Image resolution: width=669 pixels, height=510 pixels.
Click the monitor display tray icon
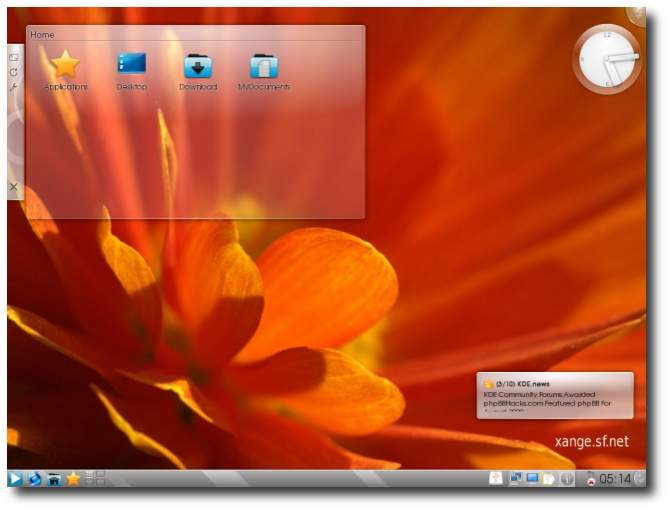[532, 478]
